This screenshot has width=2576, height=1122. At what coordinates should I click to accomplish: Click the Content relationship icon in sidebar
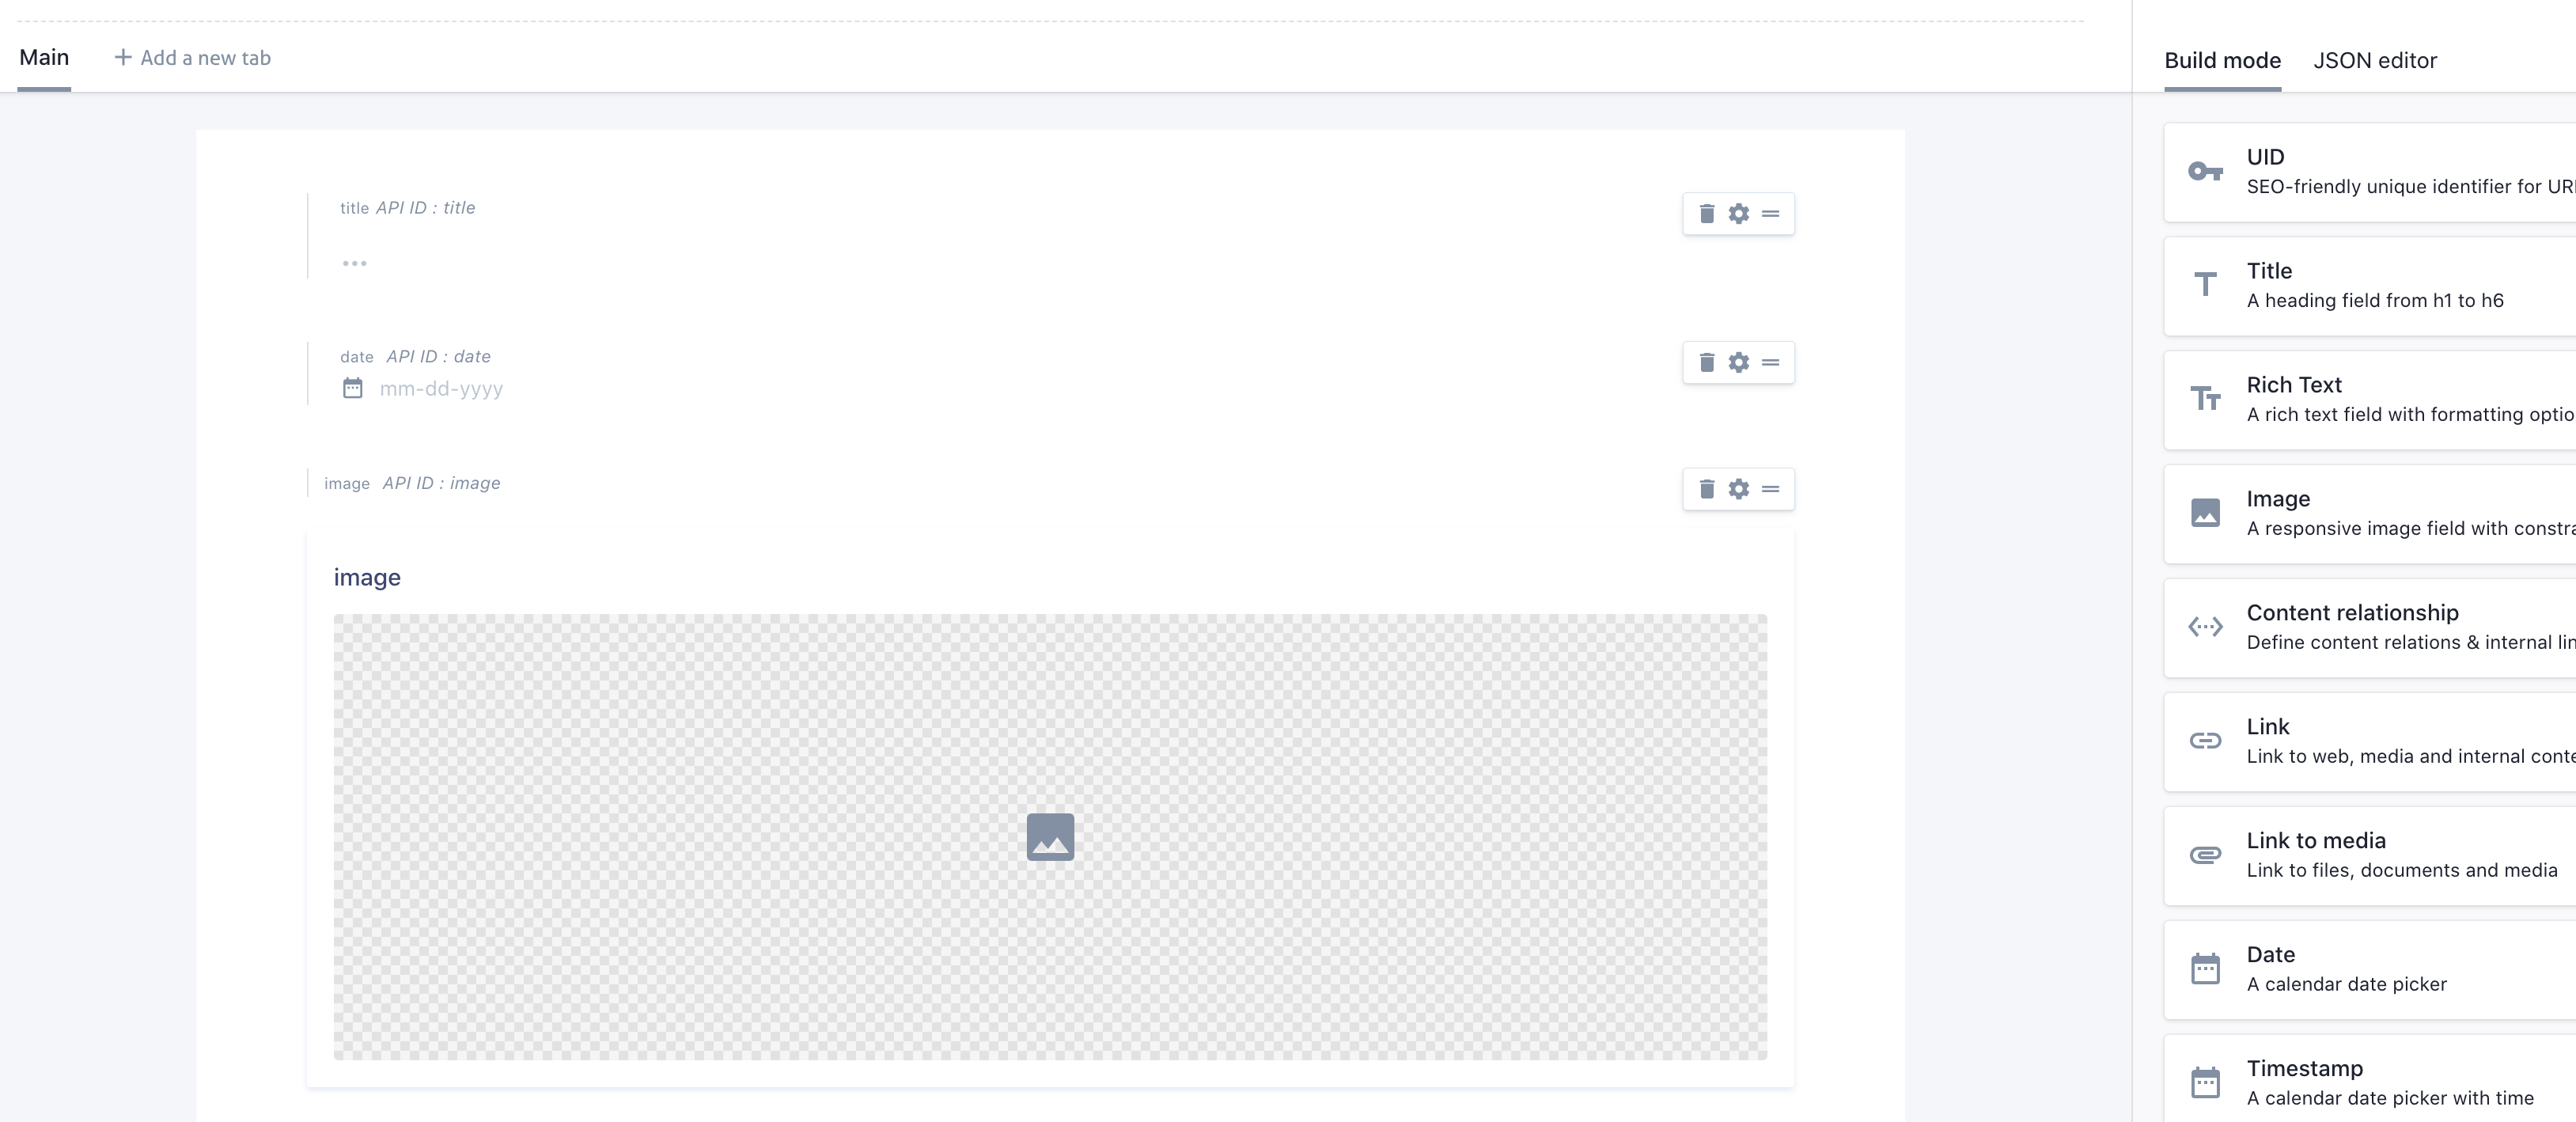[2205, 626]
